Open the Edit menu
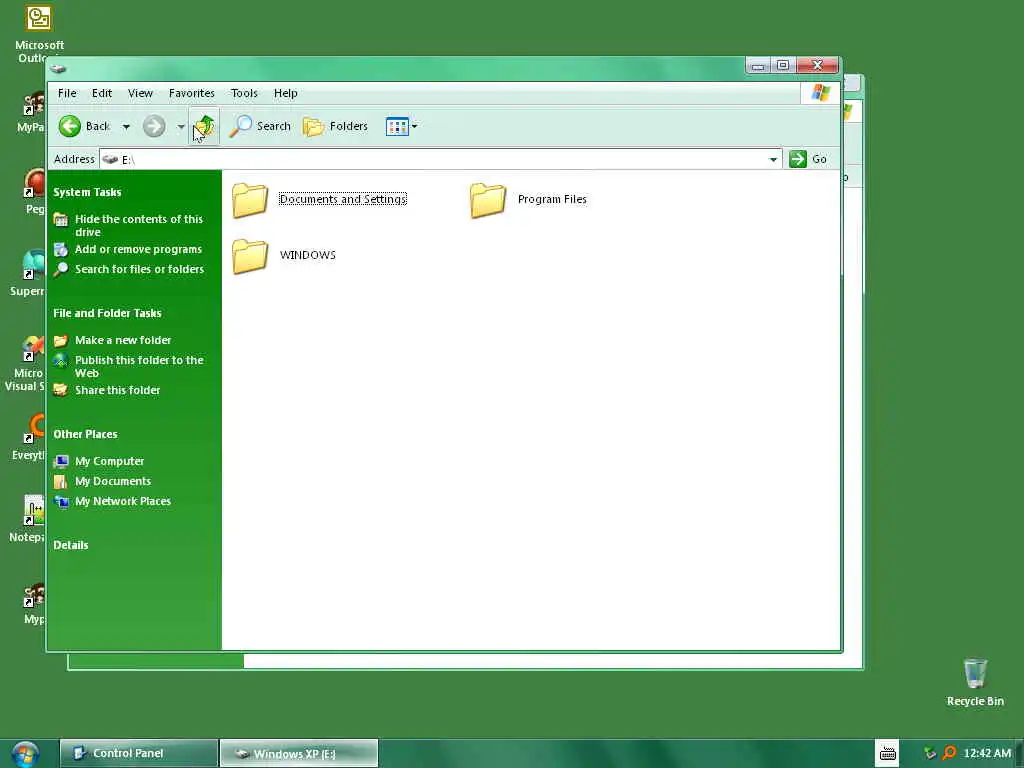Screen dimensions: 1024x768 (x=102, y=93)
